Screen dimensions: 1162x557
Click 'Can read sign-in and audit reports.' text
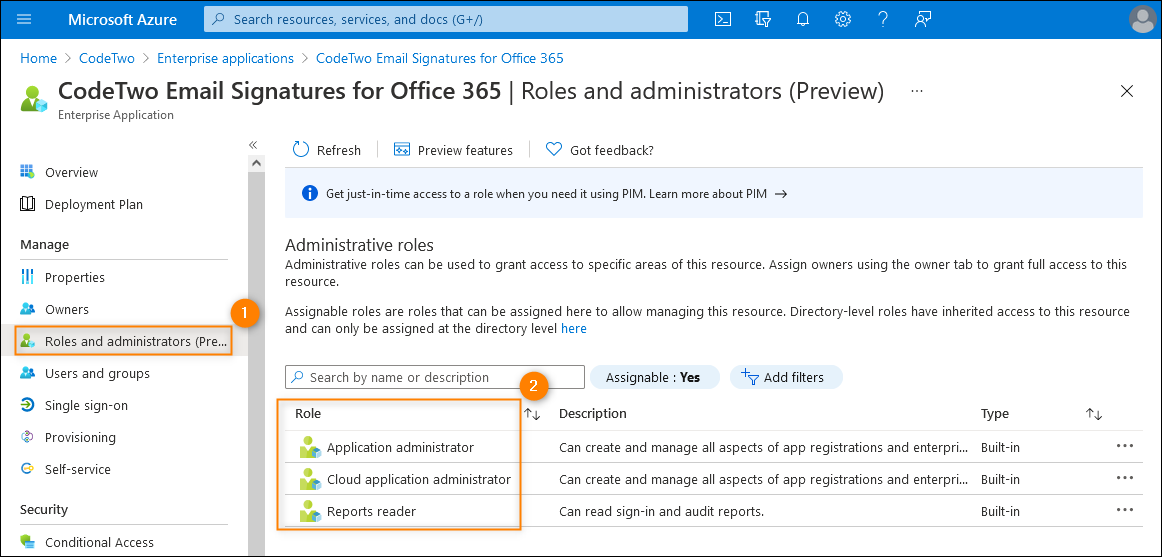pyautogui.click(x=661, y=511)
